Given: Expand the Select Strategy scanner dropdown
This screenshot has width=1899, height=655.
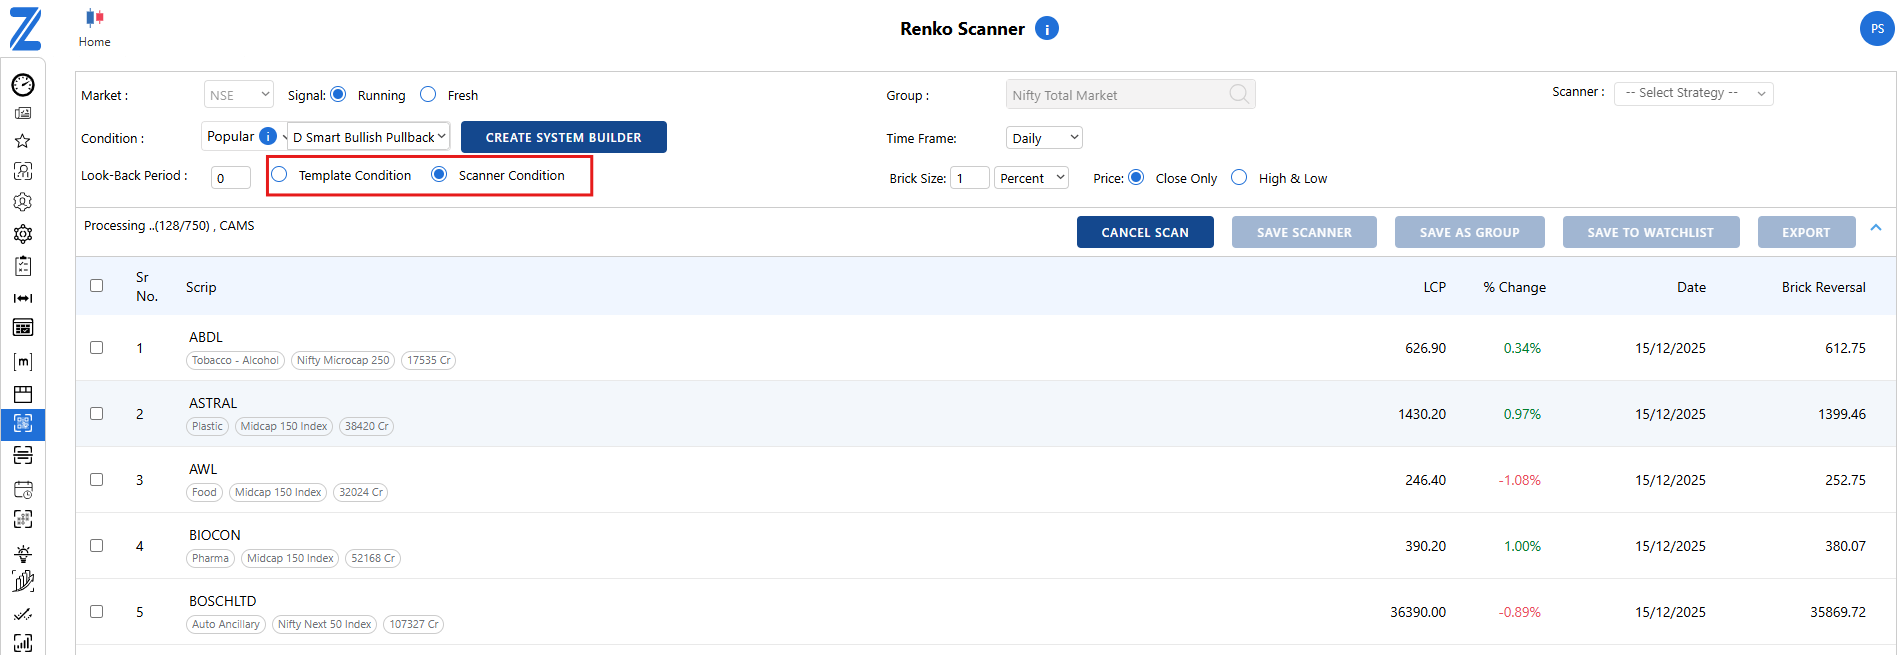Looking at the screenshot, I should coord(1692,93).
